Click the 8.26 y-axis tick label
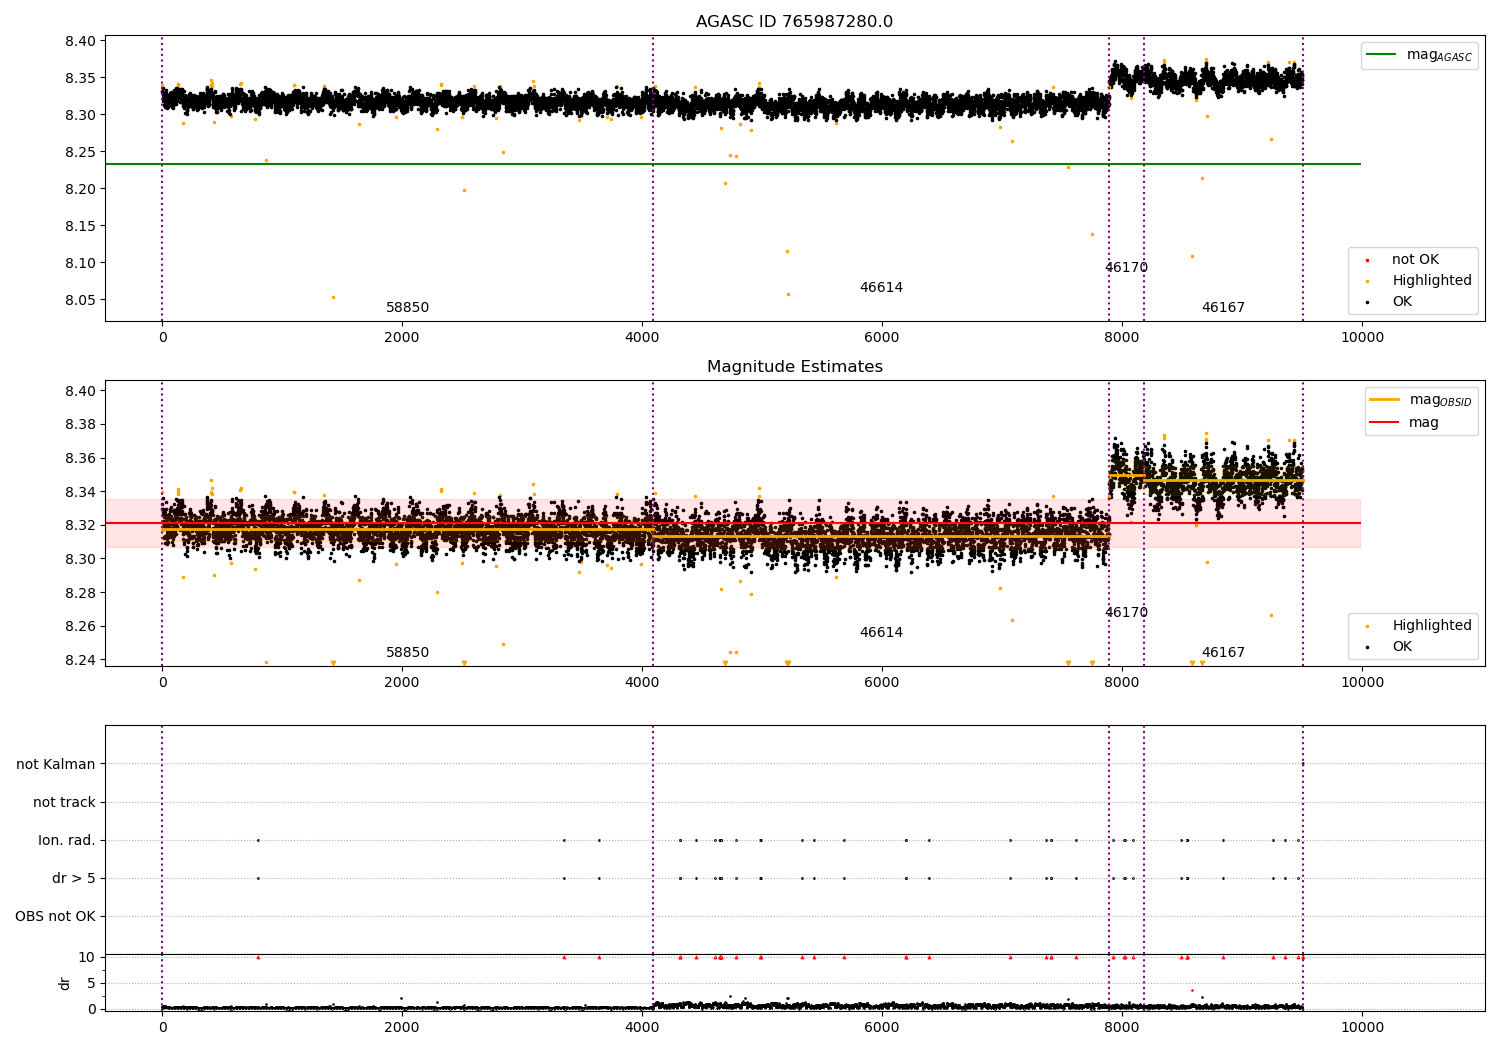The height and width of the screenshot is (1050, 1500). [x=80, y=627]
